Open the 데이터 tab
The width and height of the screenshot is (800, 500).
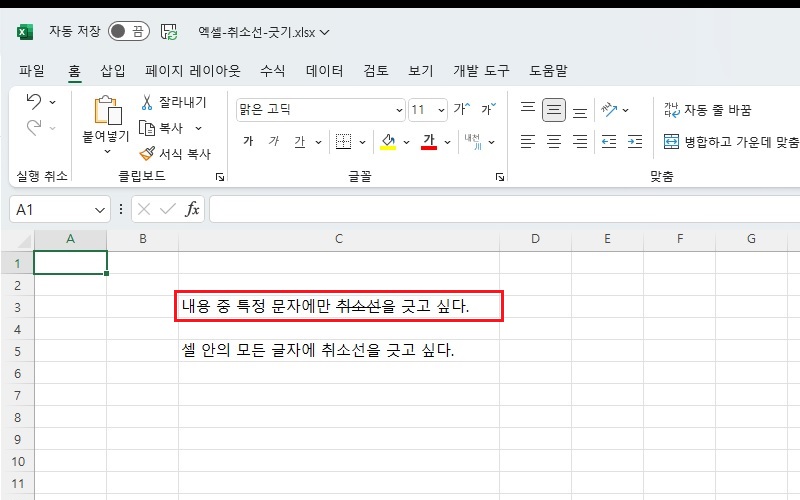tap(324, 70)
